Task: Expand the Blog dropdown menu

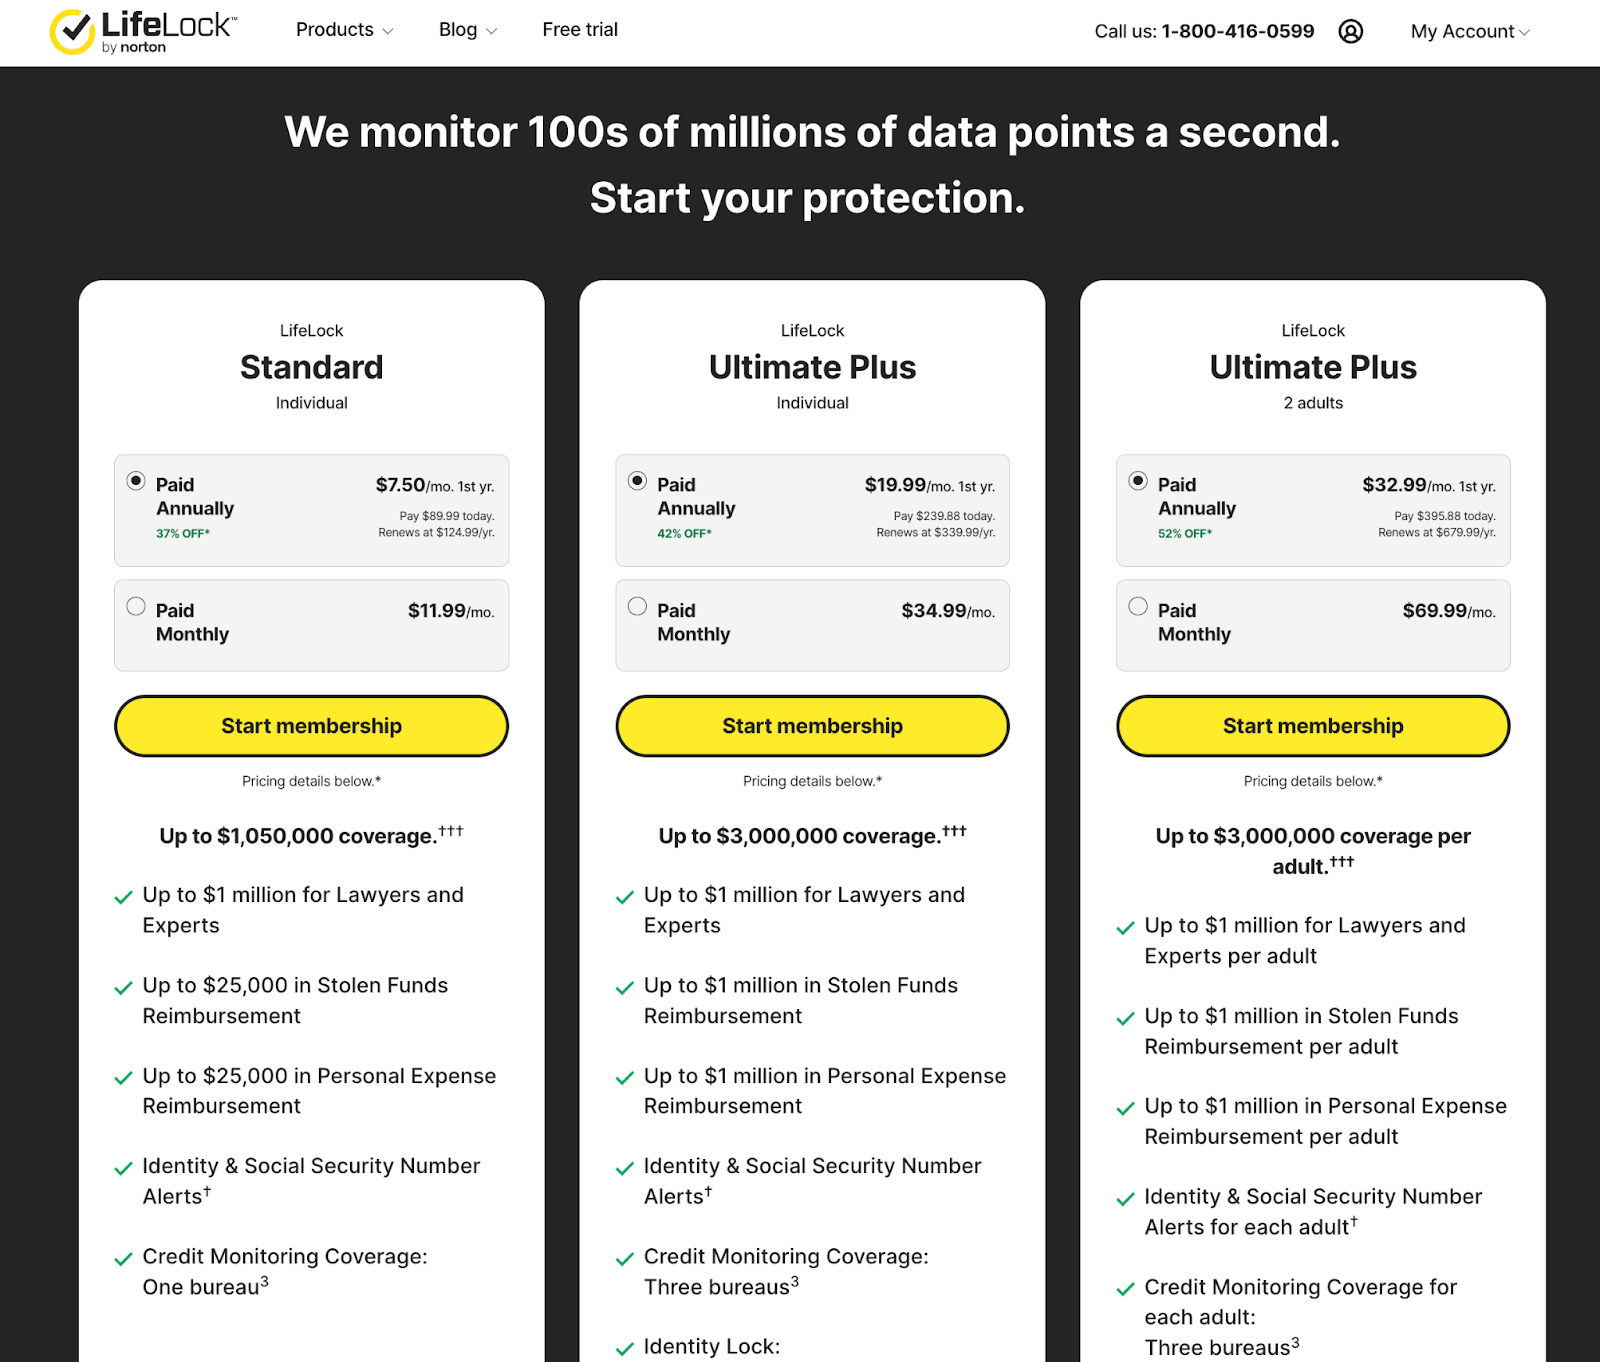Action: [467, 30]
